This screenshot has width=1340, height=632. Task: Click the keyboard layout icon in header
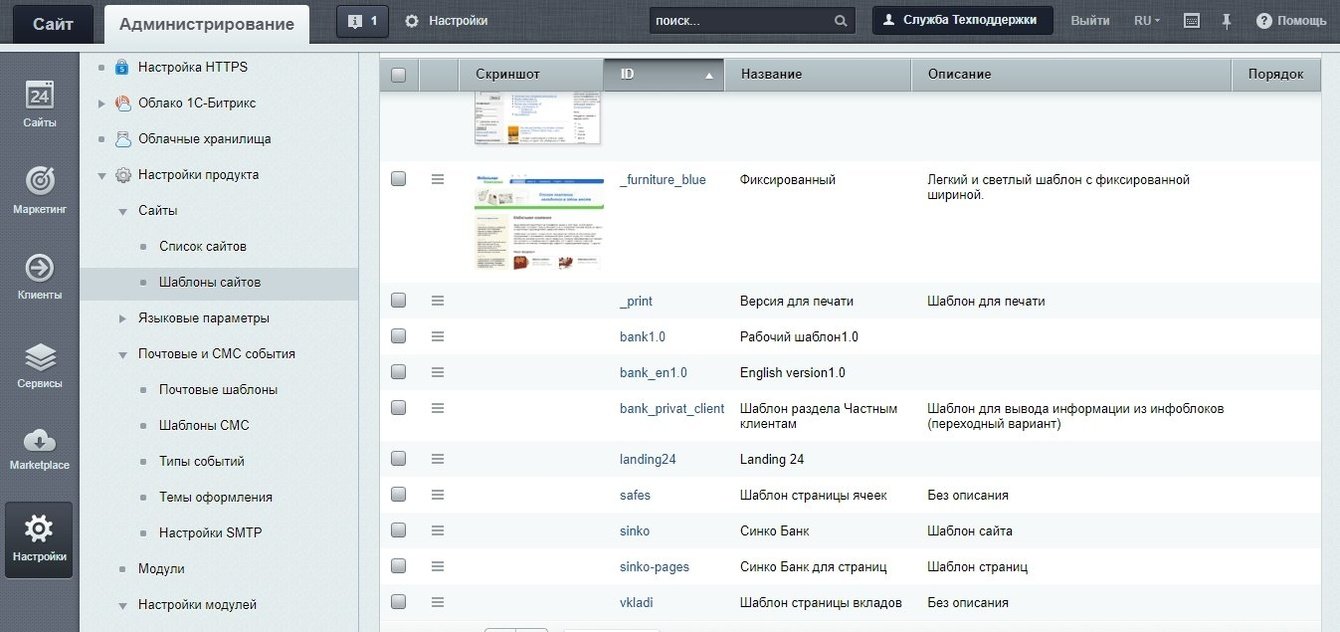click(x=1191, y=21)
